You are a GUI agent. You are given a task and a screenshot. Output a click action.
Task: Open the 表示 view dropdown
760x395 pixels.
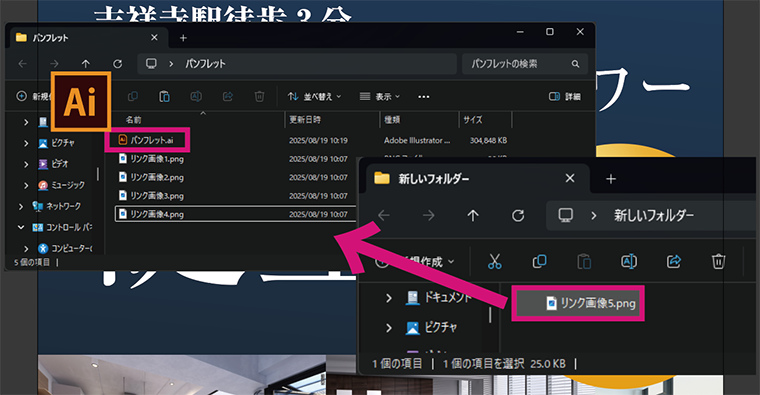click(x=380, y=96)
